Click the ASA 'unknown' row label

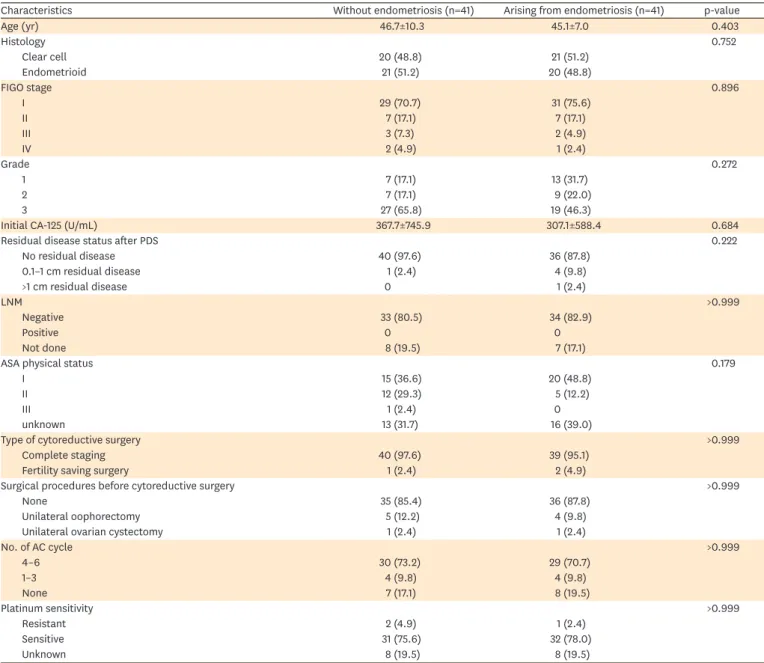pyautogui.click(x=43, y=425)
